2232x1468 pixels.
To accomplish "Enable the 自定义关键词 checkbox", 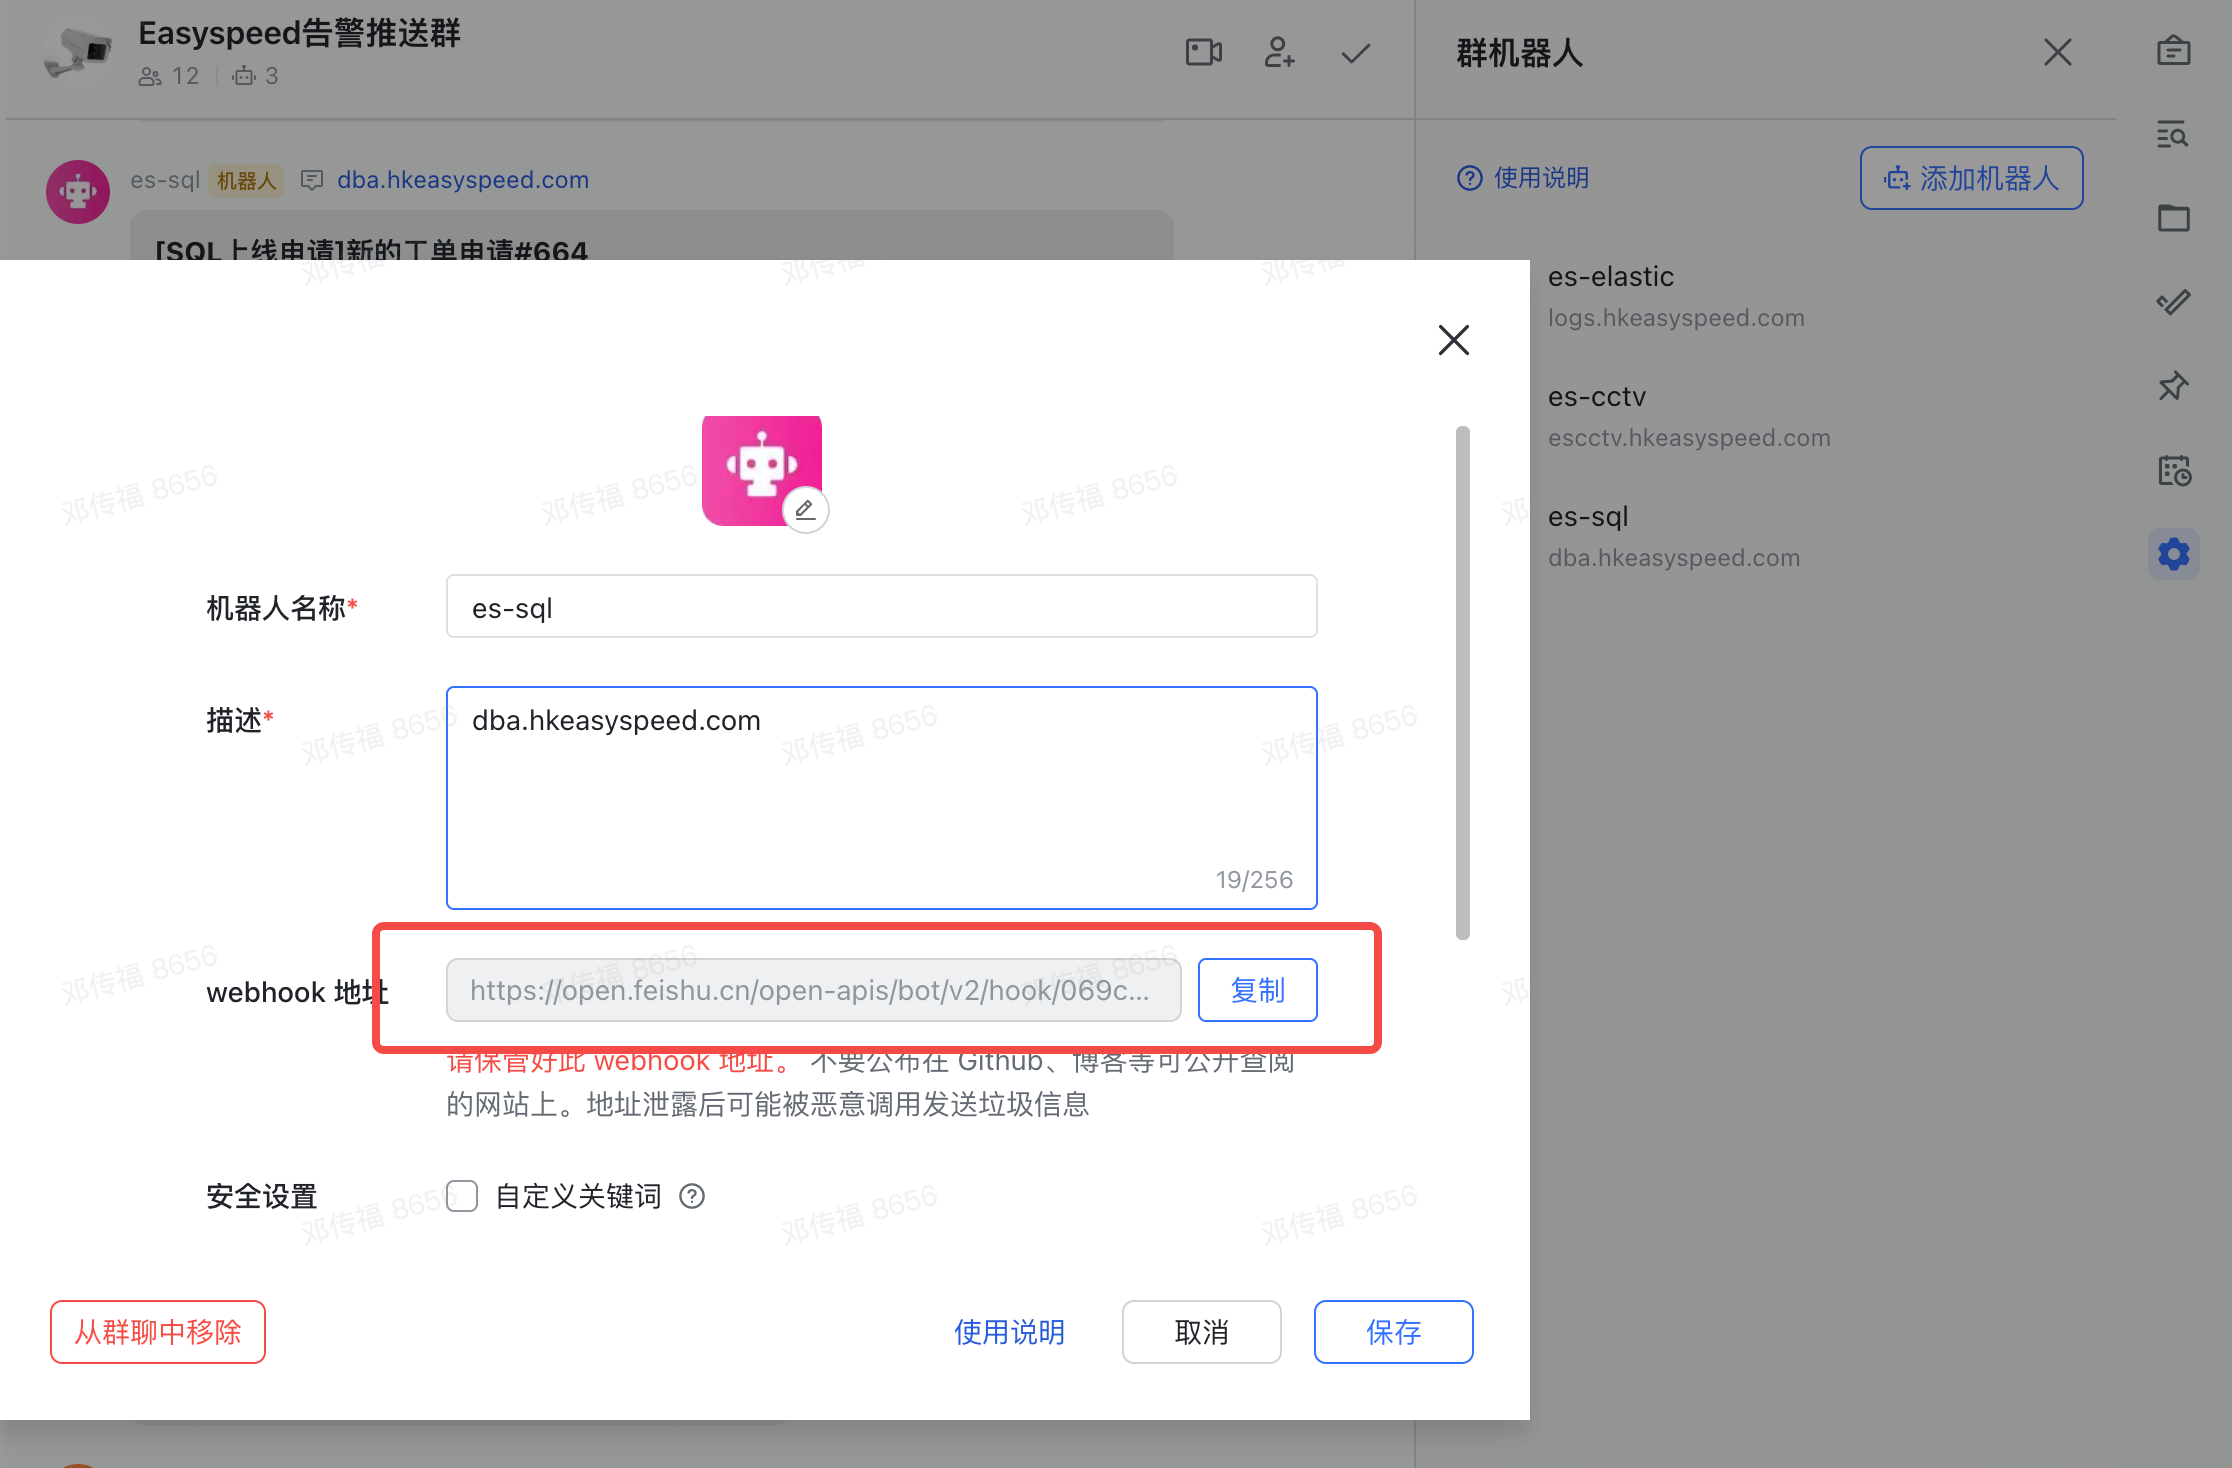I will click(x=462, y=1196).
